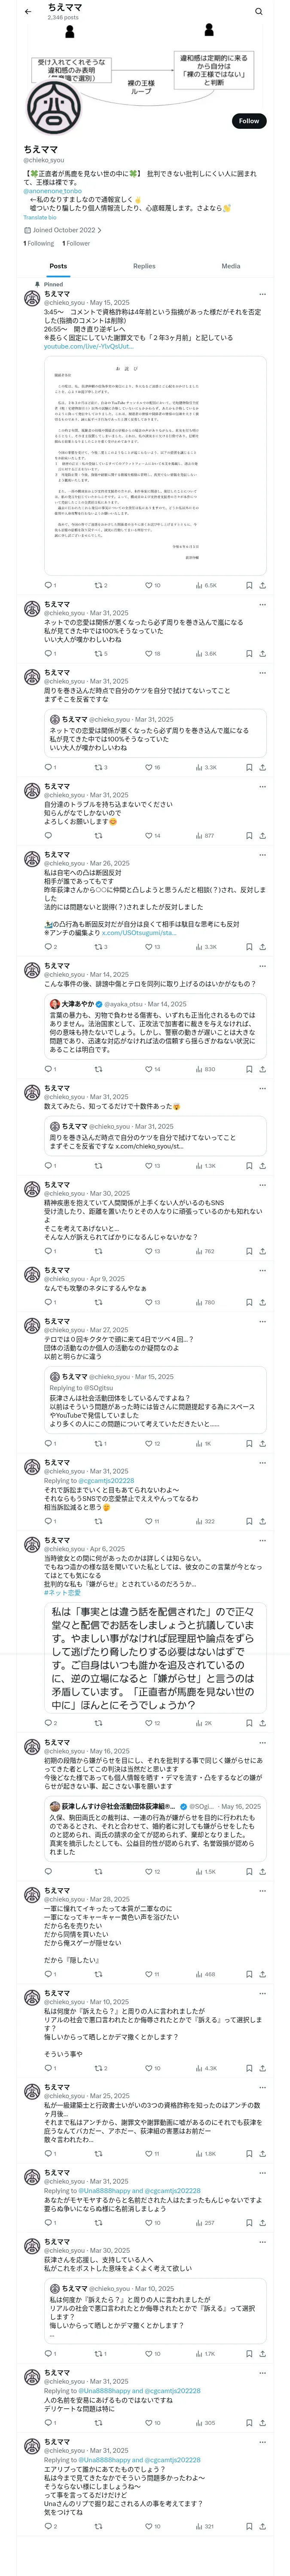Like the pinned post with 10 likes
Viewport: 290px width, 2576px height.
tap(152, 585)
